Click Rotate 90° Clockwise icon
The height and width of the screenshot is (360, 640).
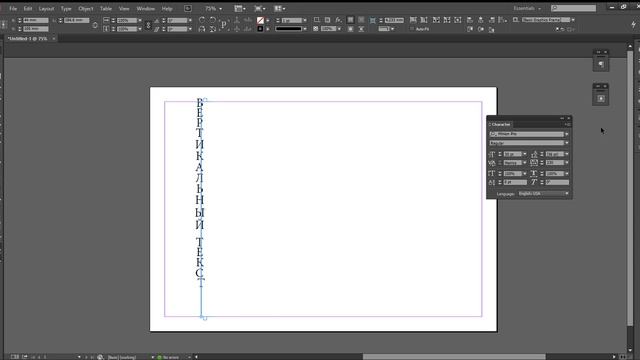coord(202,20)
